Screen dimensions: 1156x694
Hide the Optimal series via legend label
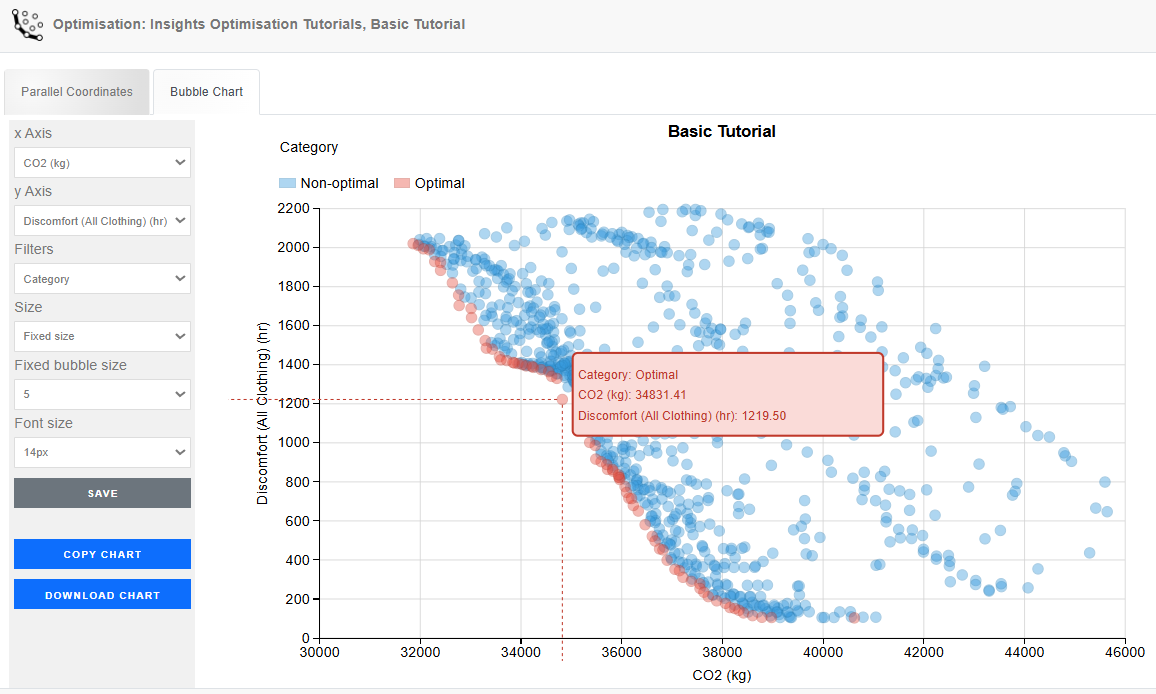(x=440, y=183)
